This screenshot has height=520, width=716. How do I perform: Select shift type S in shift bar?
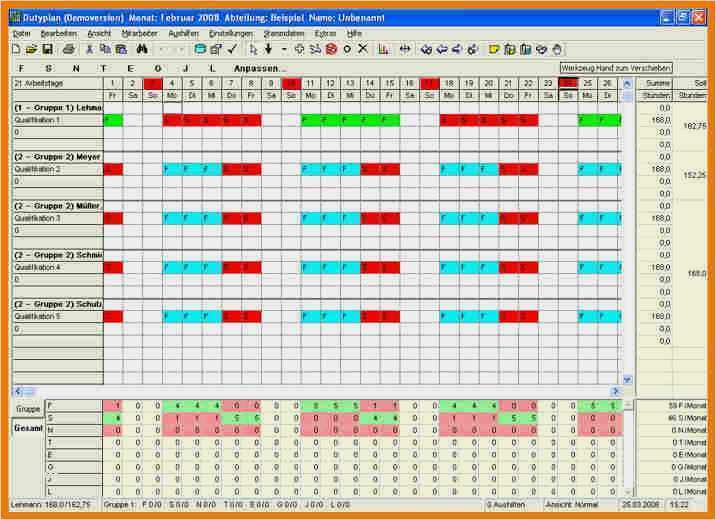tap(48, 68)
